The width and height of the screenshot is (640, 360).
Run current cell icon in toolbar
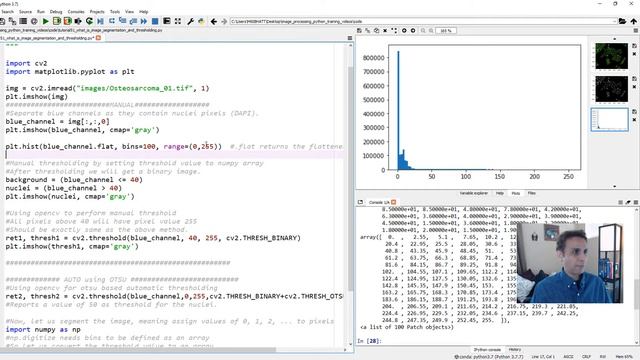tap(57, 21)
